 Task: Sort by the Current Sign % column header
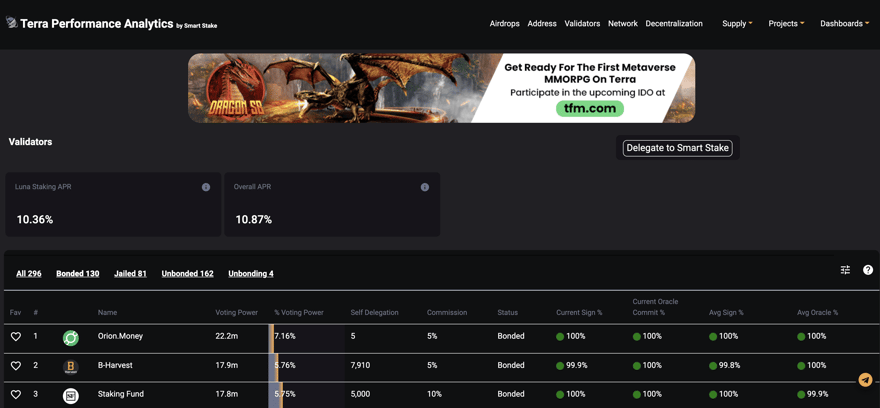click(579, 313)
